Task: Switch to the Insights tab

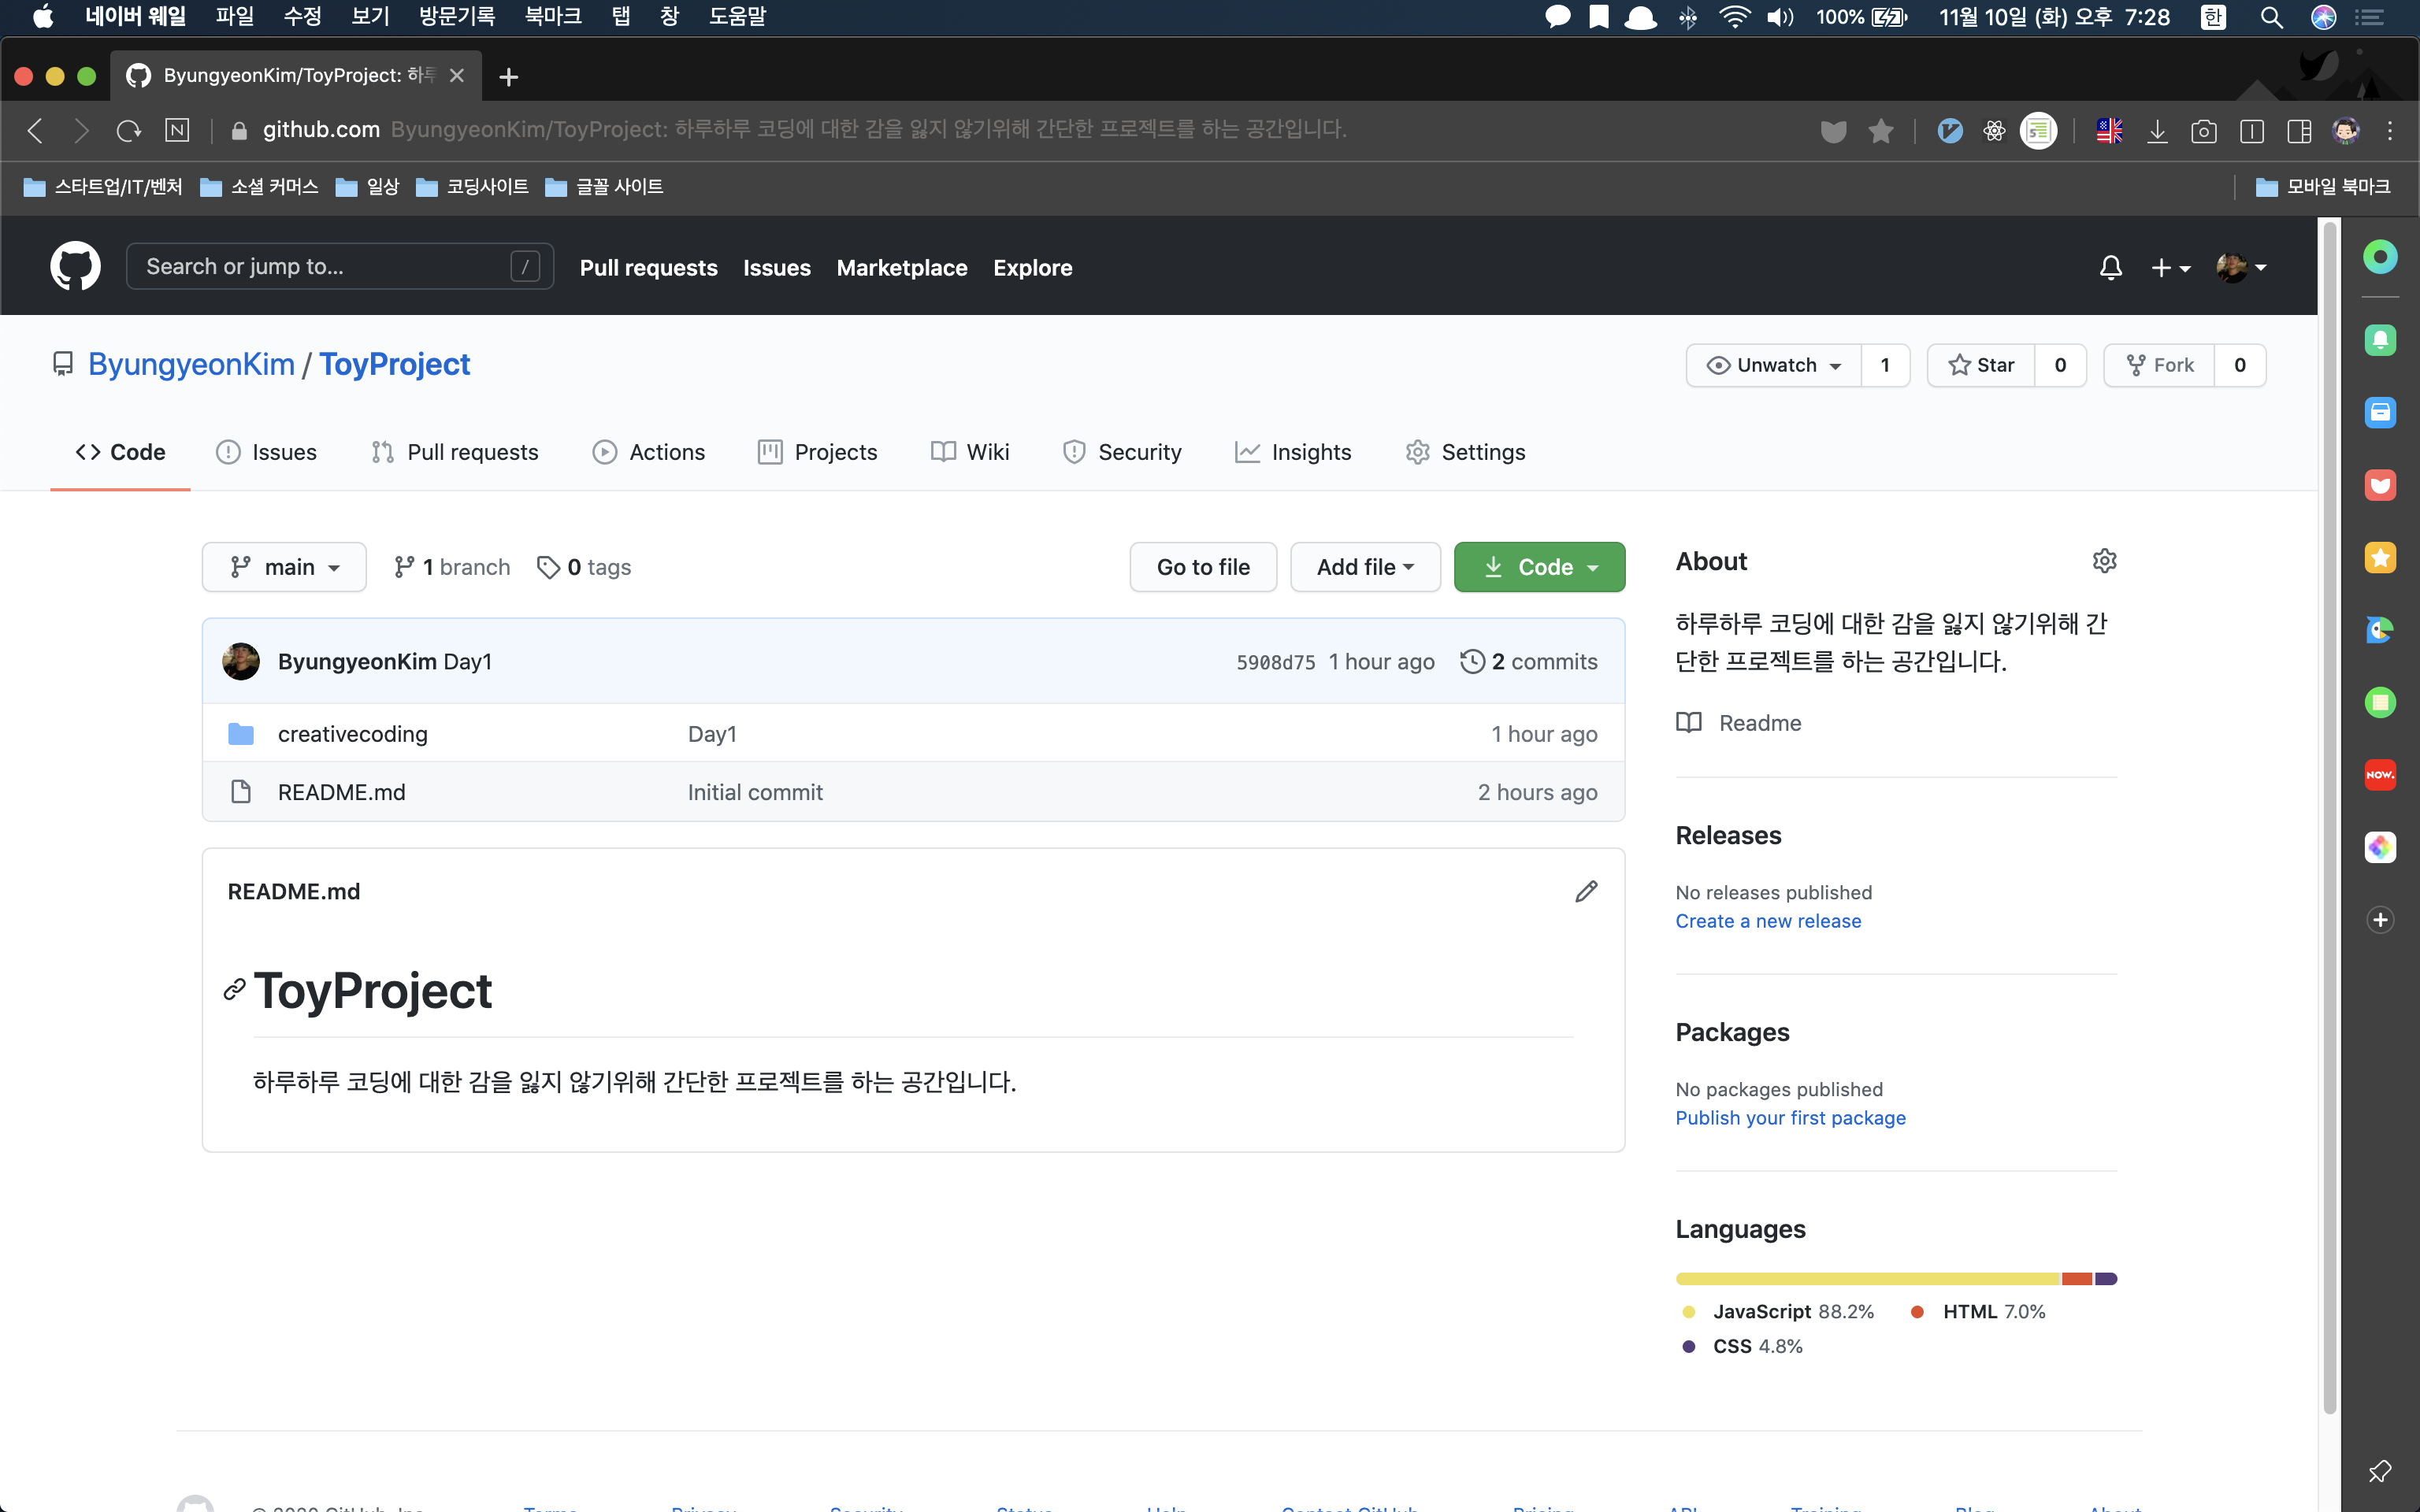Action: (1293, 452)
